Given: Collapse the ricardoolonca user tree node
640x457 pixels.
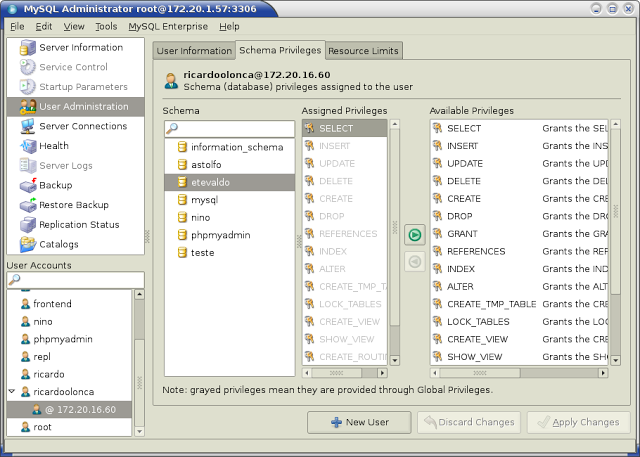Looking at the screenshot, I should pos(12,391).
